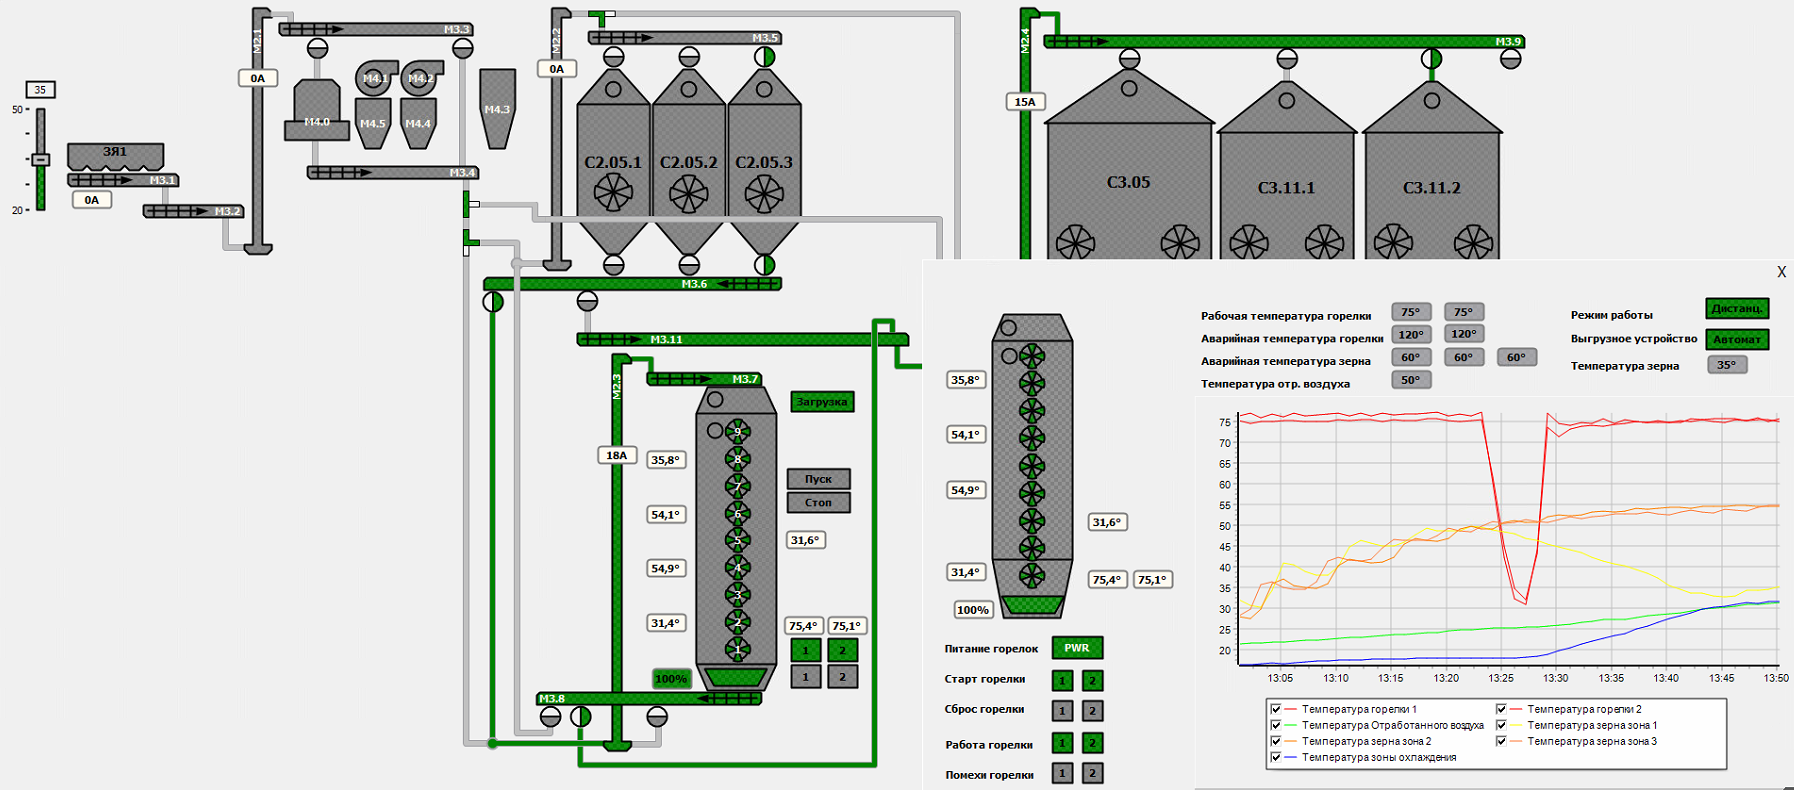Toggle Температура зерна зона 1 series
This screenshot has height=790, width=1794.
tap(1501, 725)
